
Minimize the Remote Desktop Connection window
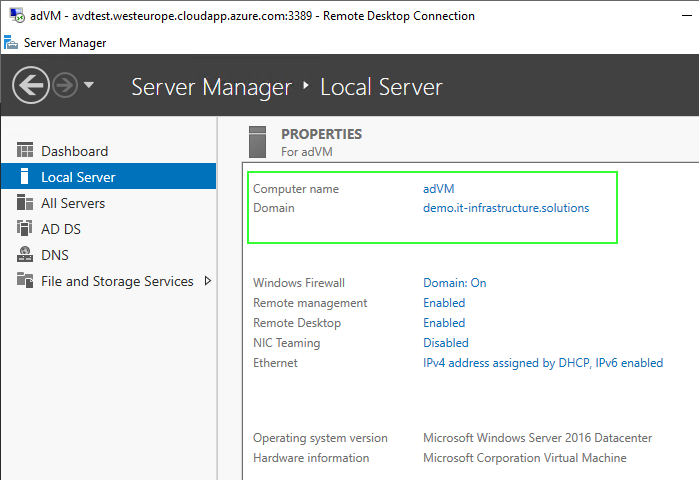click(687, 16)
